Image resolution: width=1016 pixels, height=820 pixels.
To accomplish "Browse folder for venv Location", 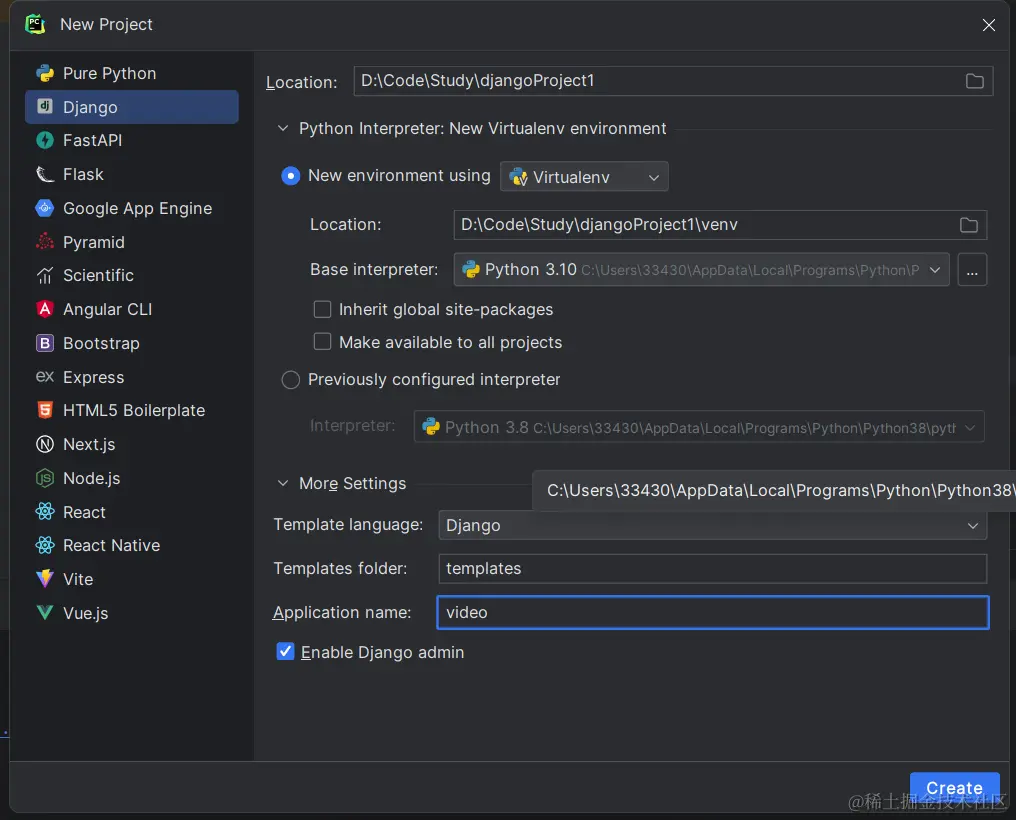I will click(969, 225).
